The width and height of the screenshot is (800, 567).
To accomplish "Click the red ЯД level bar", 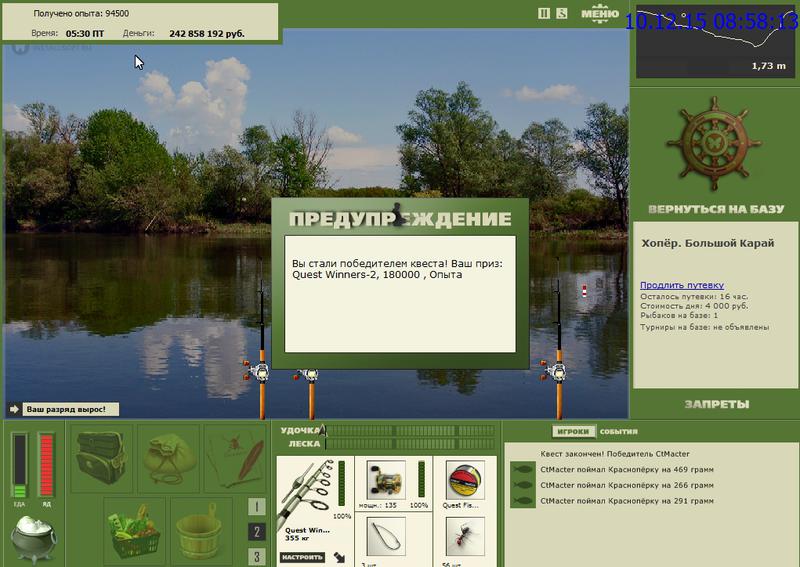I will 46,465.
